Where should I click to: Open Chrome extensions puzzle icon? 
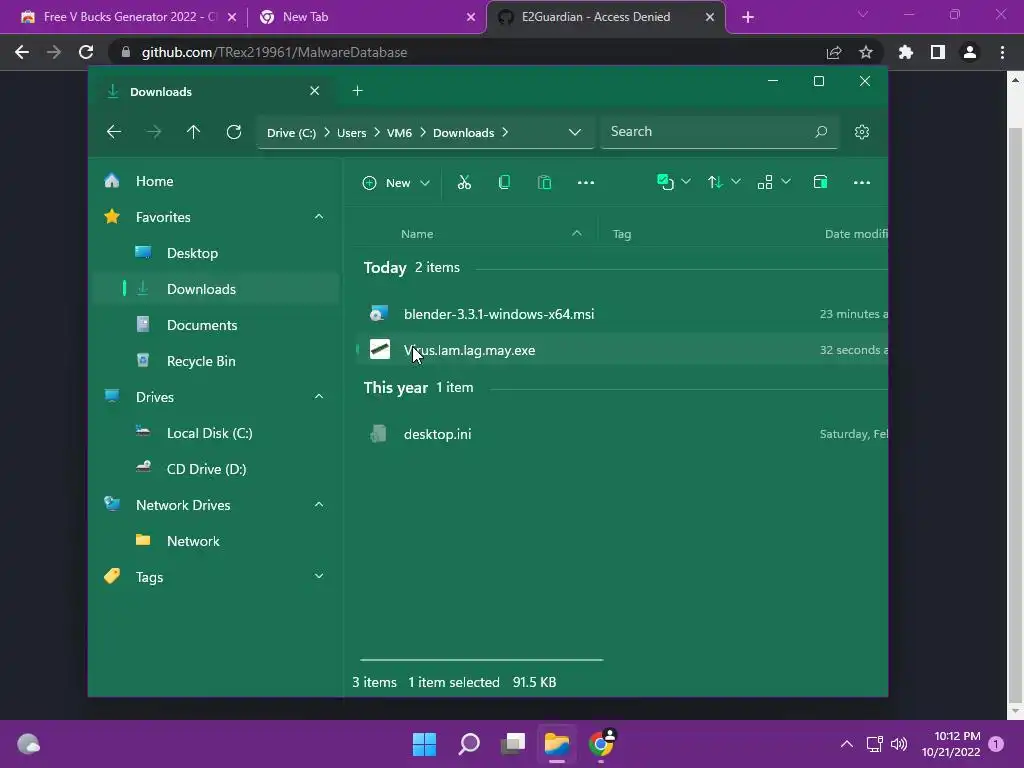[x=905, y=52]
